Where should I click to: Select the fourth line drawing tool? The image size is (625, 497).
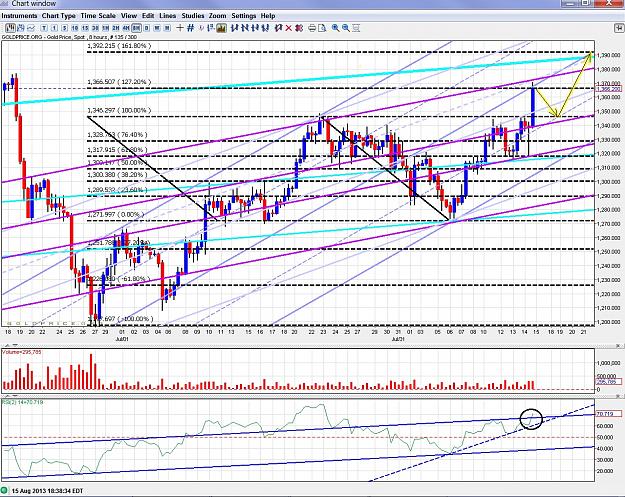[265, 28]
